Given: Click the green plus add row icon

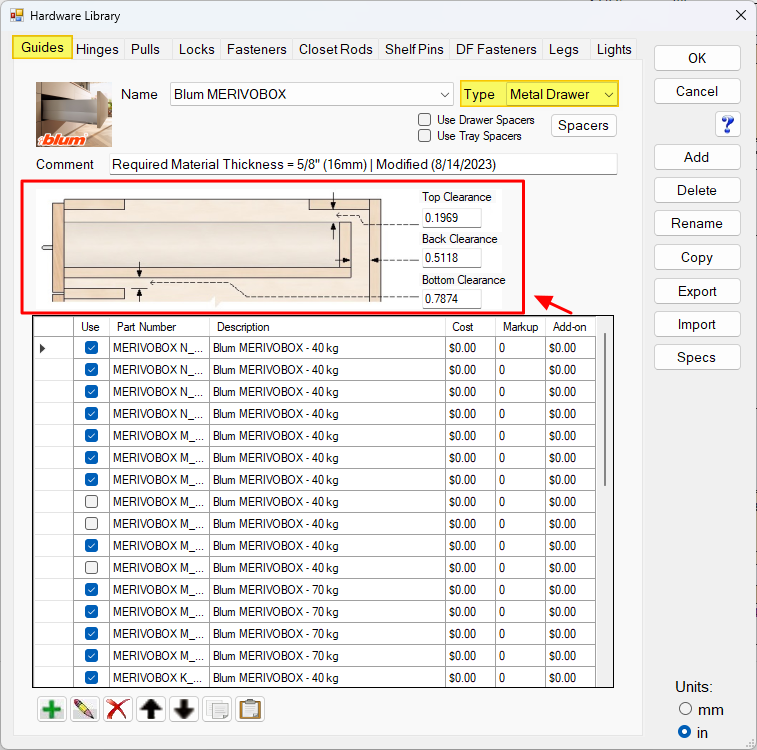Looking at the screenshot, I should point(52,709).
